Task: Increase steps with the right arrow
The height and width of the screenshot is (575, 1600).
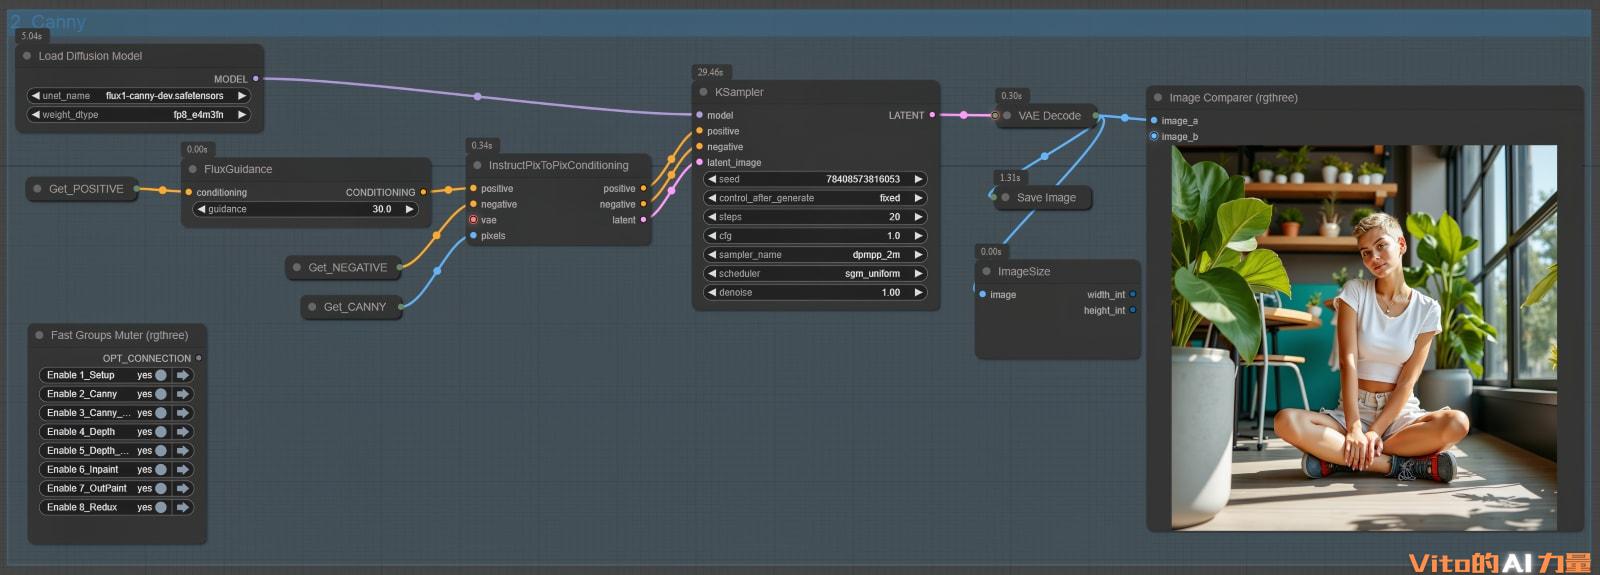Action: (918, 217)
